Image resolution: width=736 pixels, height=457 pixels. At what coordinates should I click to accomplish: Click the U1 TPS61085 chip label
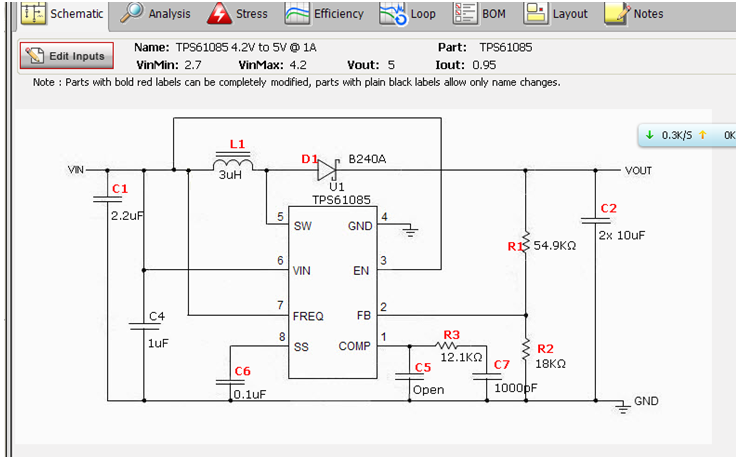pos(341,194)
